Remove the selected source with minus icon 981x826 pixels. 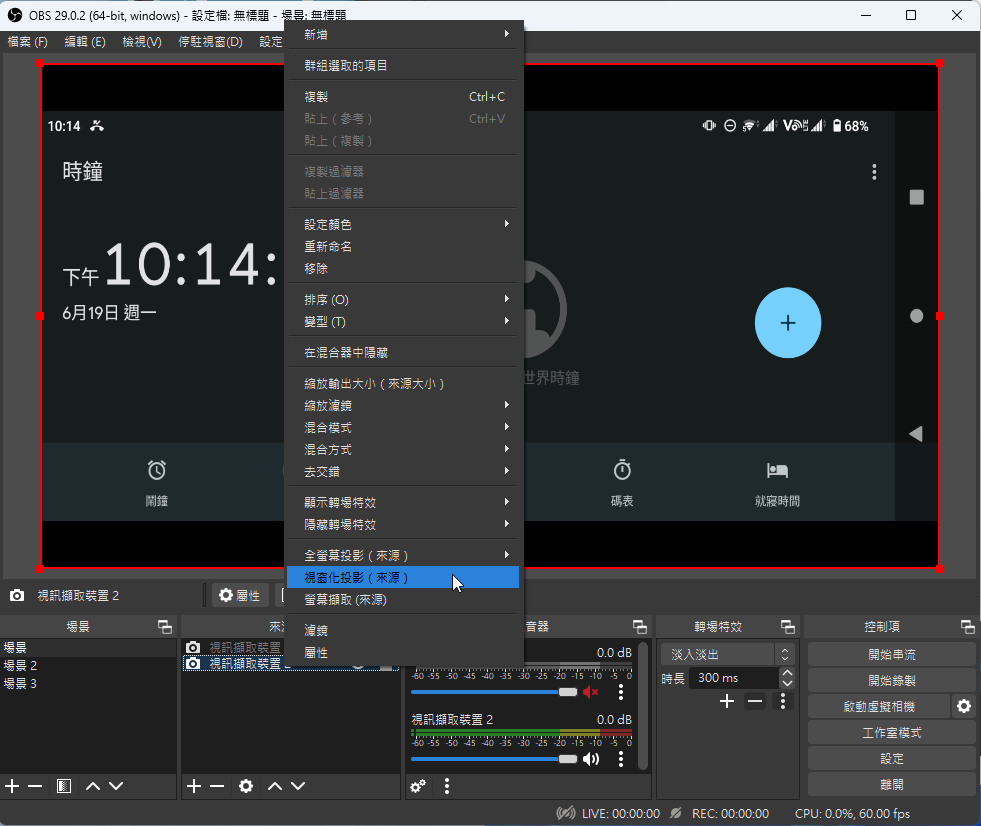(217, 786)
